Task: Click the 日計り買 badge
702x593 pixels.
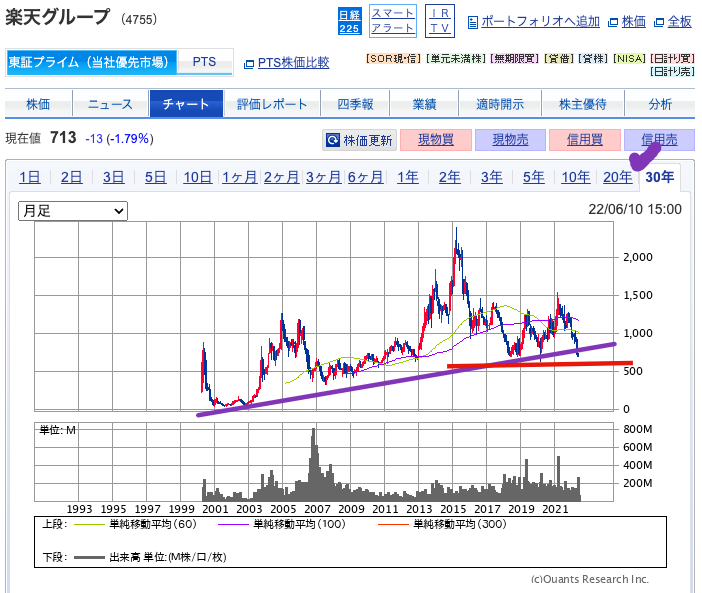Action: click(x=672, y=59)
